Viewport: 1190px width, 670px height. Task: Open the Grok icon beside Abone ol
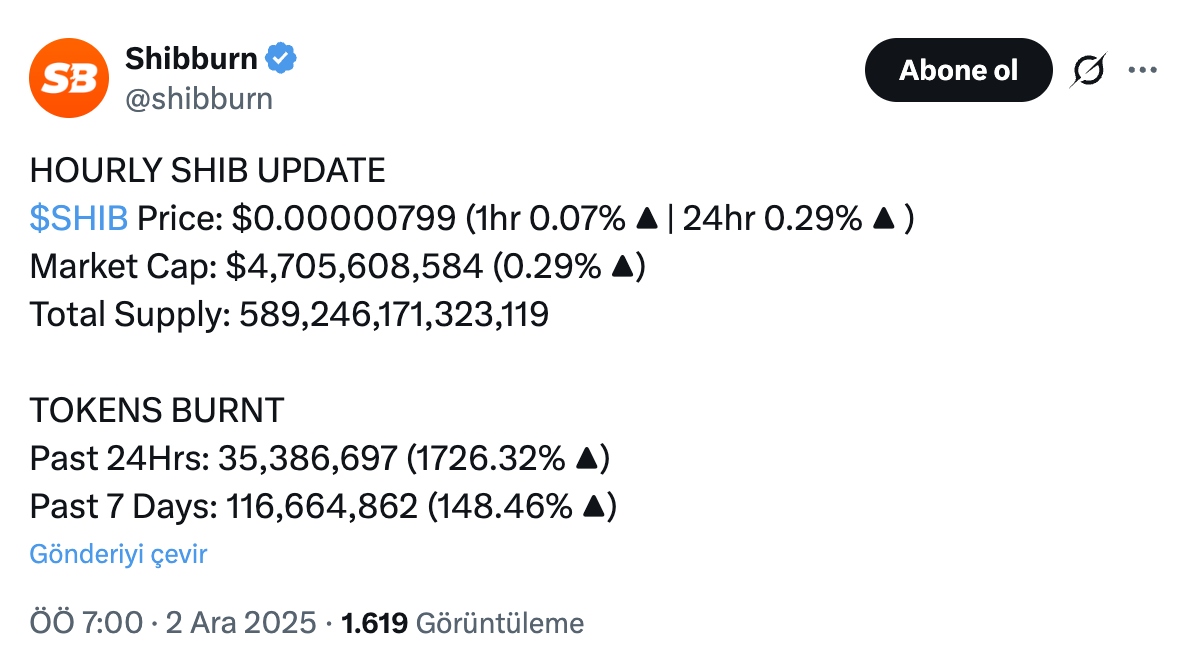pos(1089,70)
